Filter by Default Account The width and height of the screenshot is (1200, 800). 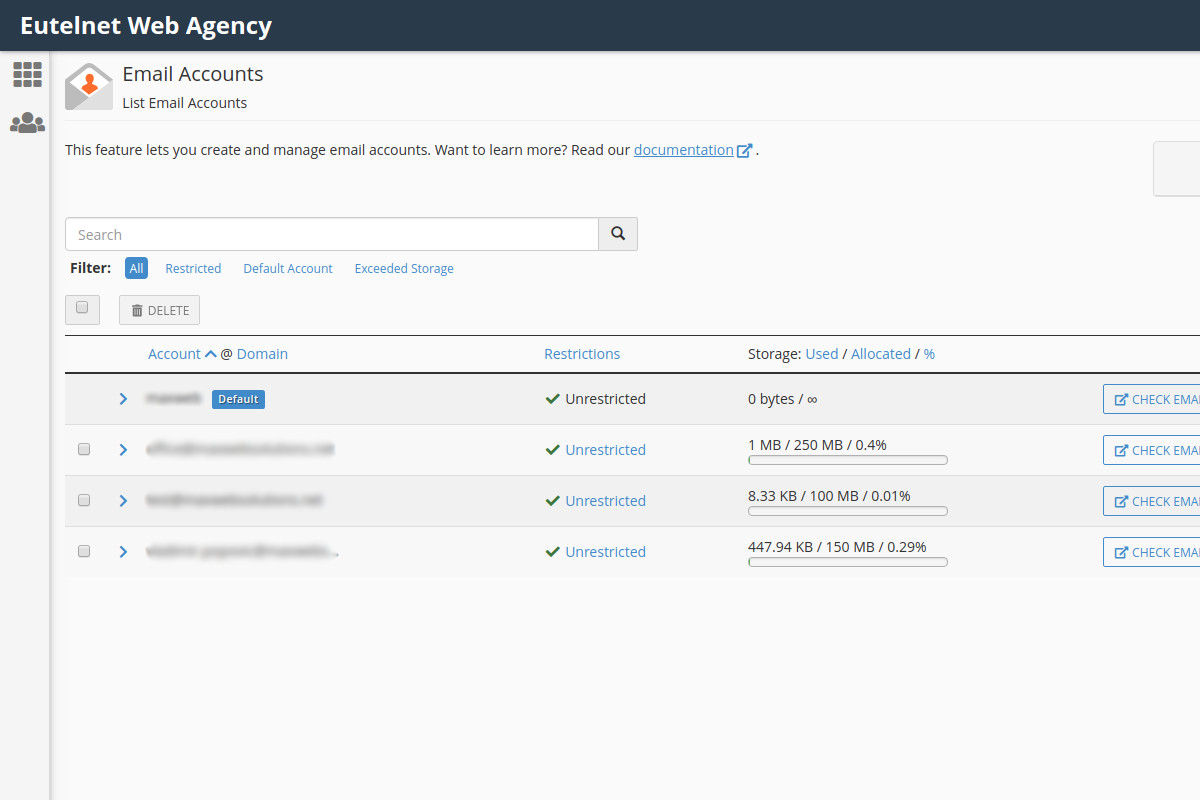(288, 269)
